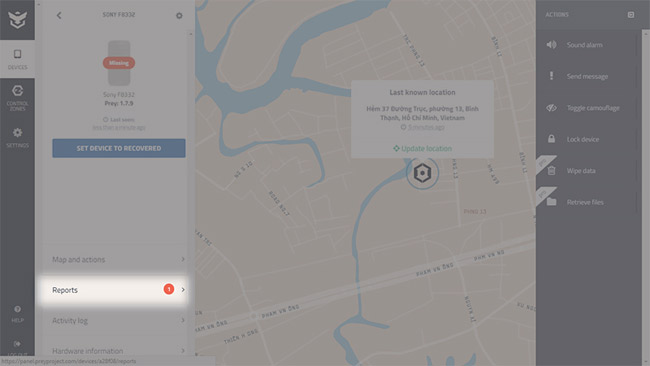The image size is (650, 366).
Task: Click the device marker on map
Action: coord(422,173)
